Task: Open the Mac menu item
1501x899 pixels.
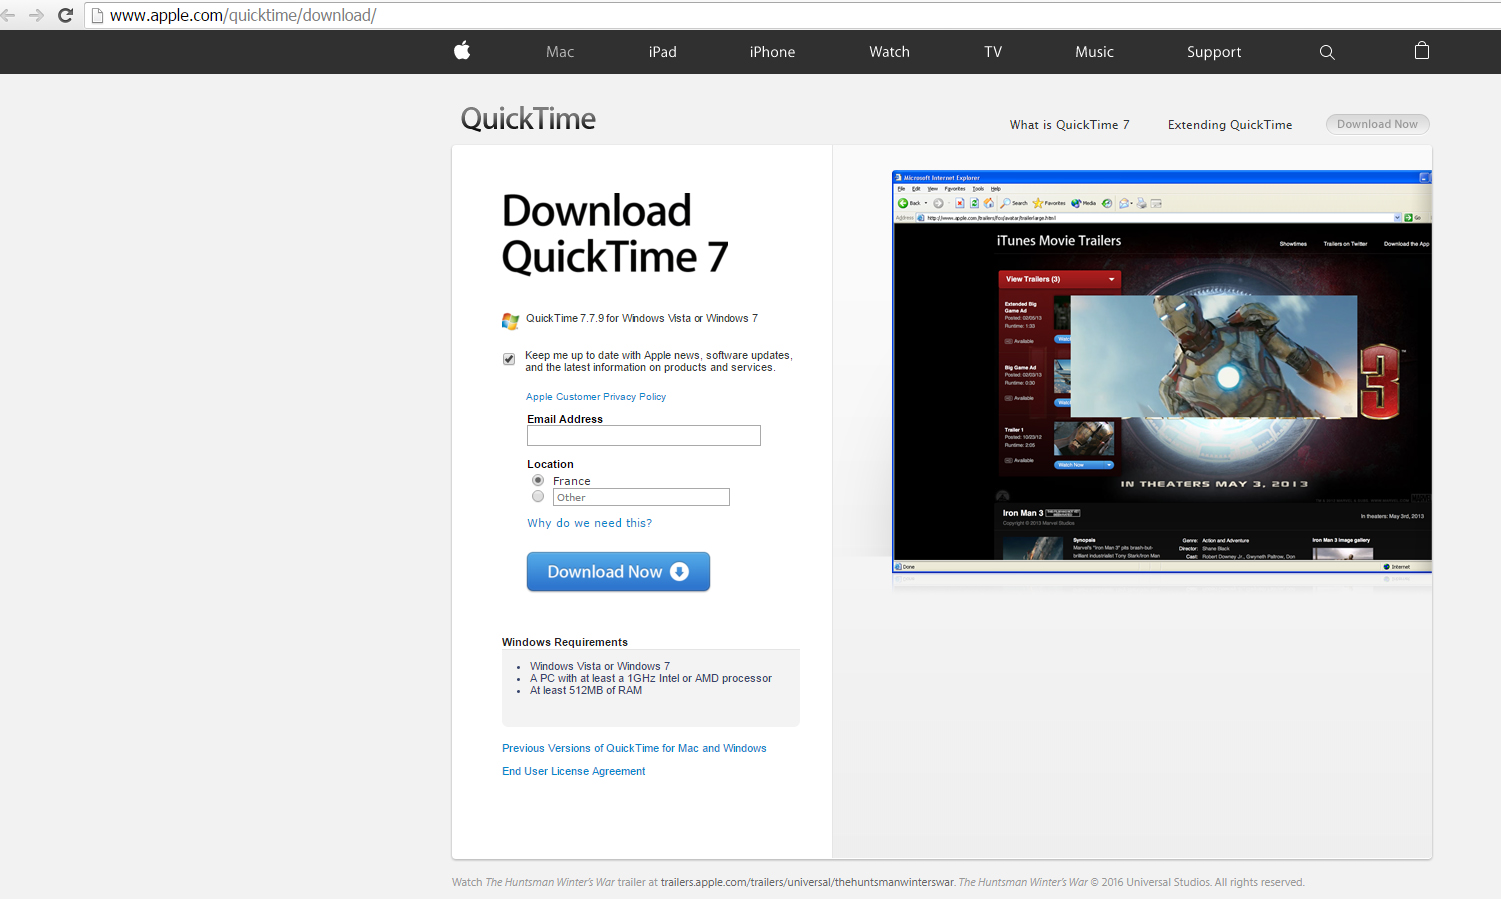Action: coord(560,52)
